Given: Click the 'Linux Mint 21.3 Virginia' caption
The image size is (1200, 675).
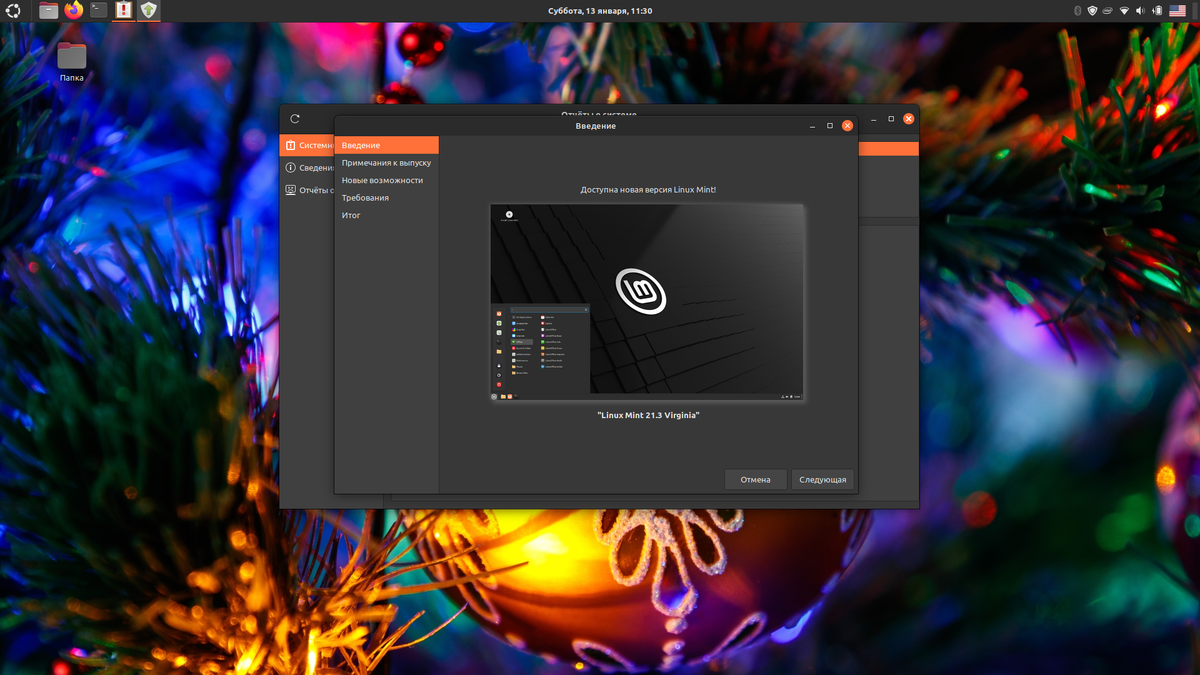Looking at the screenshot, I should 647,415.
